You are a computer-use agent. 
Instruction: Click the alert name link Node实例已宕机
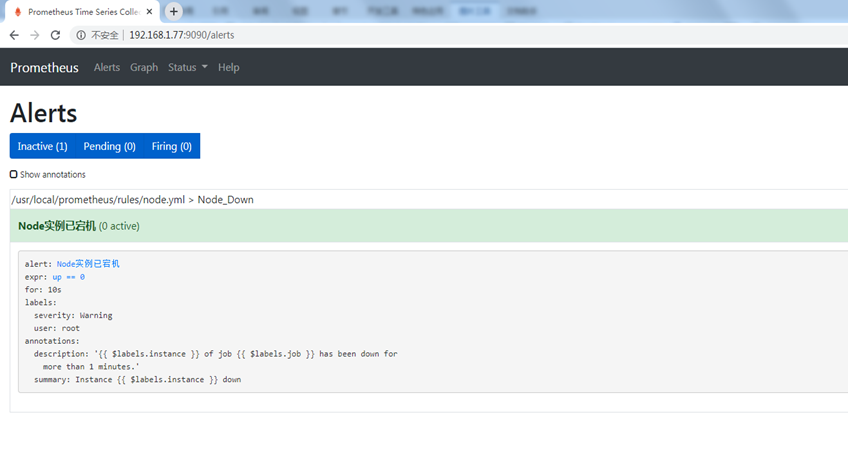(88, 264)
